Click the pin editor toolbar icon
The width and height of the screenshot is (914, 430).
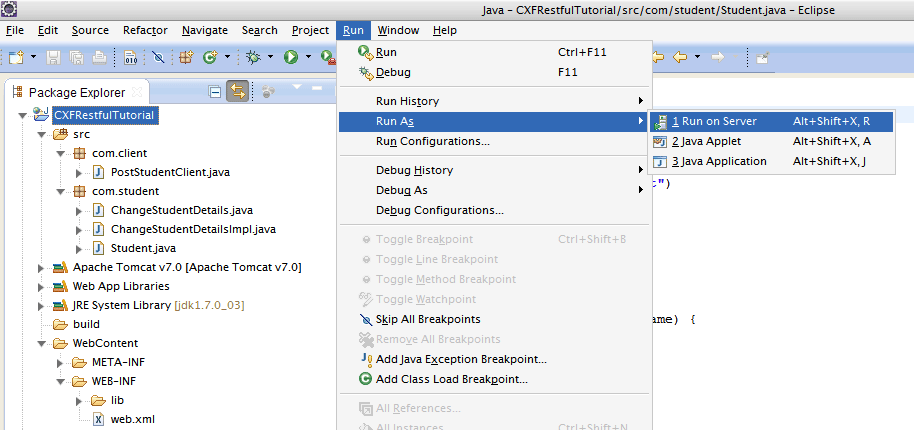762,58
